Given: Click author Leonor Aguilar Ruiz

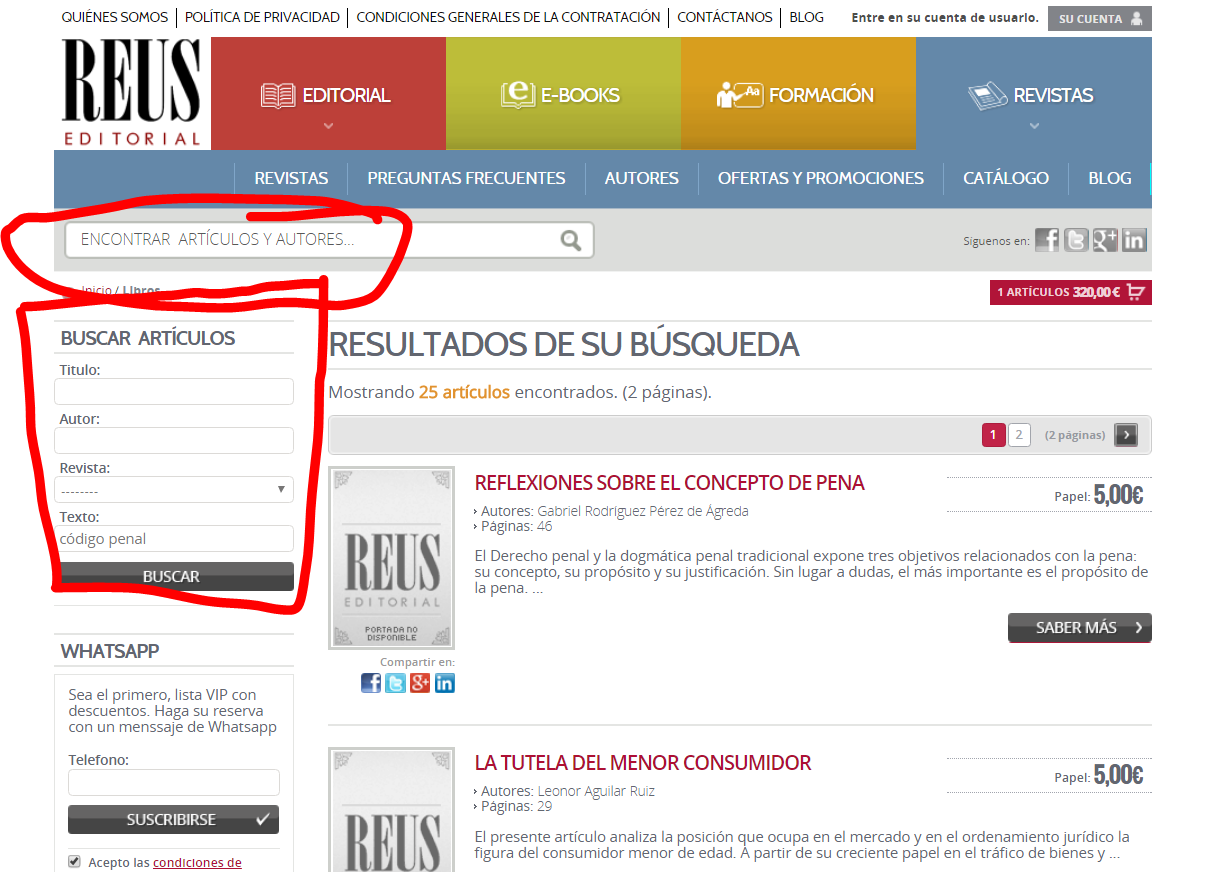Looking at the screenshot, I should (596, 791).
